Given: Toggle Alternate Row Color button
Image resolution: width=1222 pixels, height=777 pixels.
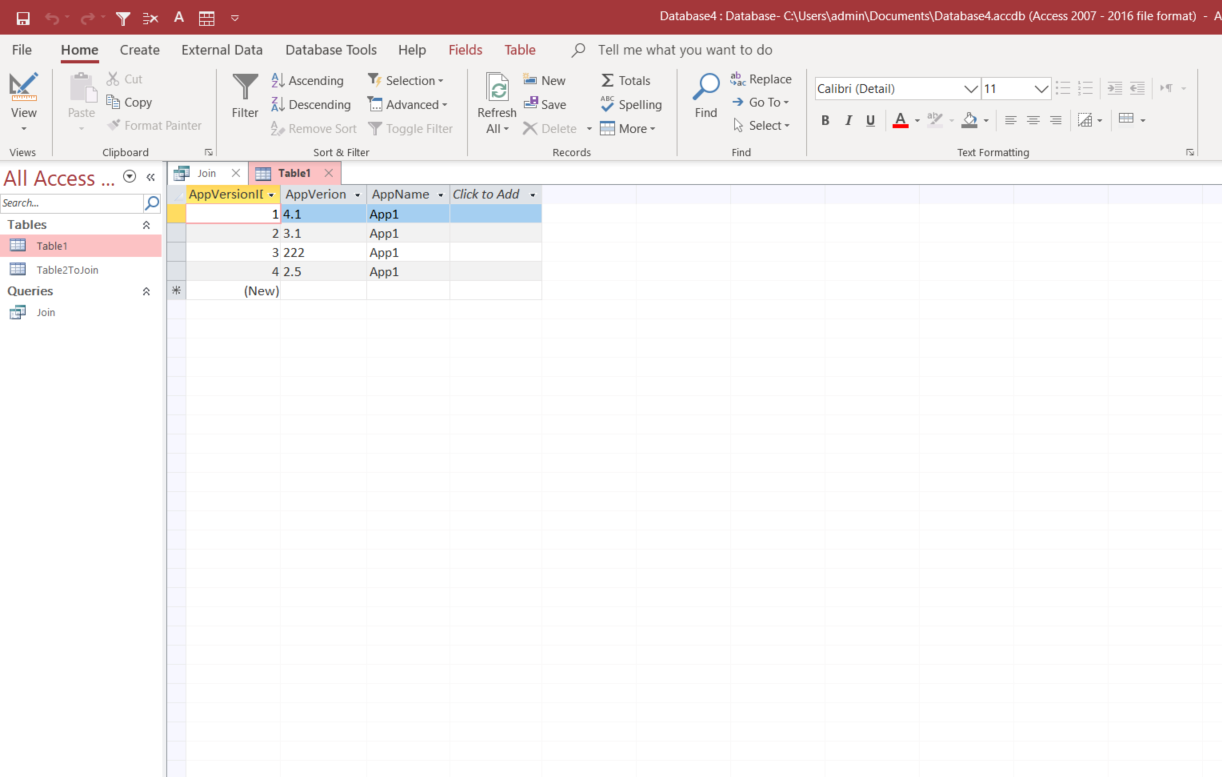Looking at the screenshot, I should (1089, 120).
